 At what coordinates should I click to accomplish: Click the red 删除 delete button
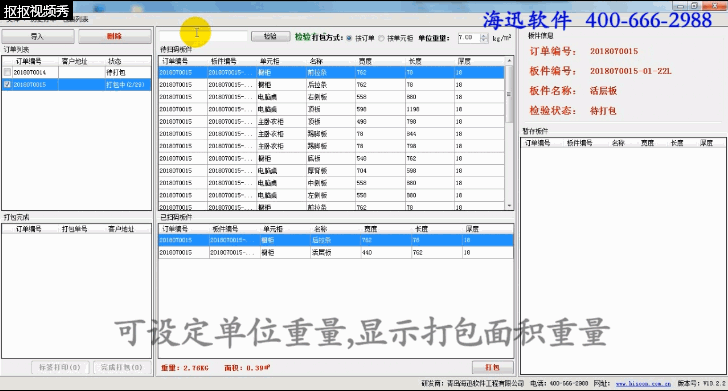point(114,36)
